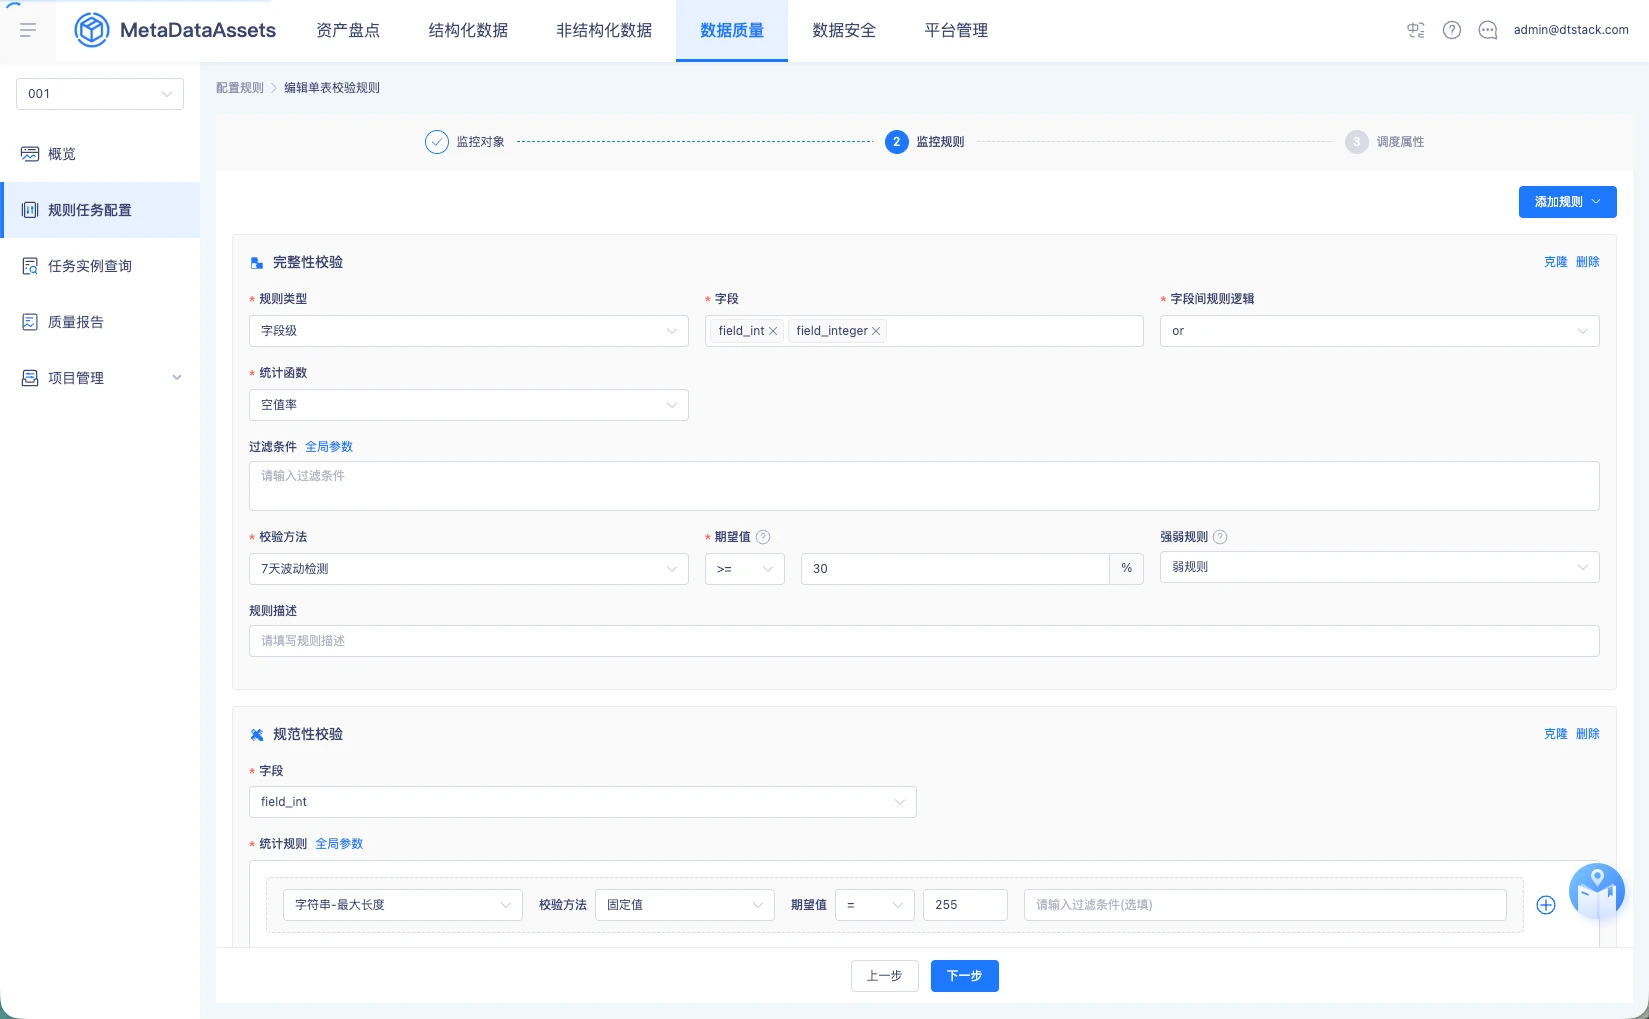
Task: Click 克隆 link in 完整性校验 section
Action: (1556, 262)
